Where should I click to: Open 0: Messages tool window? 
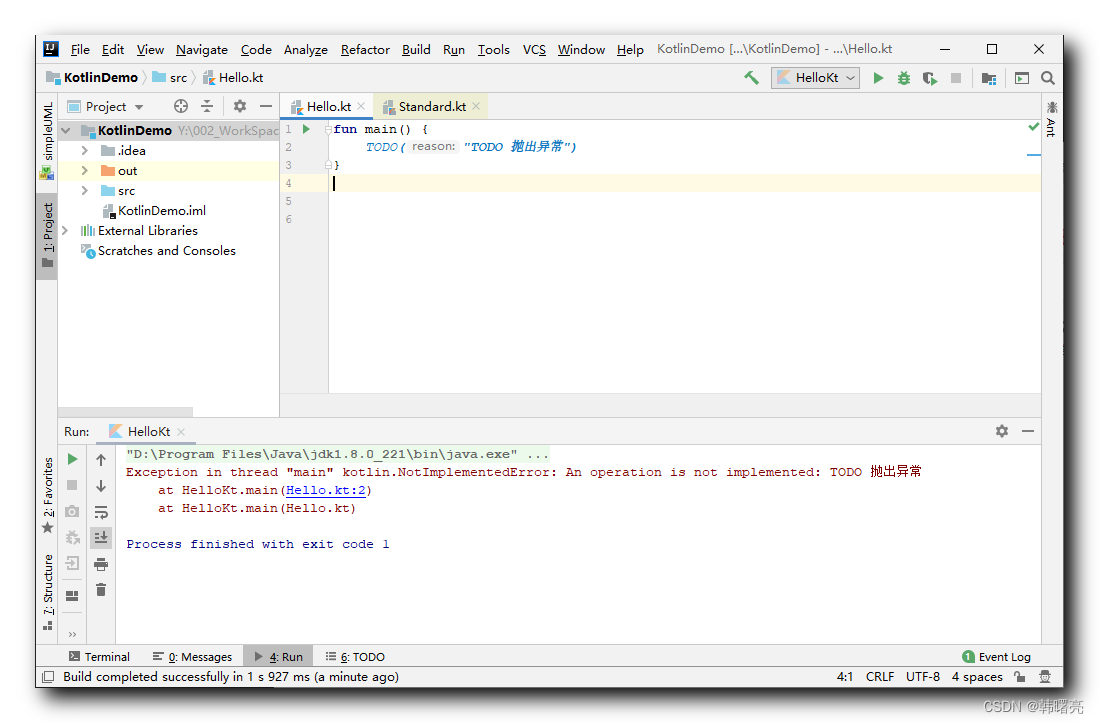tap(192, 656)
